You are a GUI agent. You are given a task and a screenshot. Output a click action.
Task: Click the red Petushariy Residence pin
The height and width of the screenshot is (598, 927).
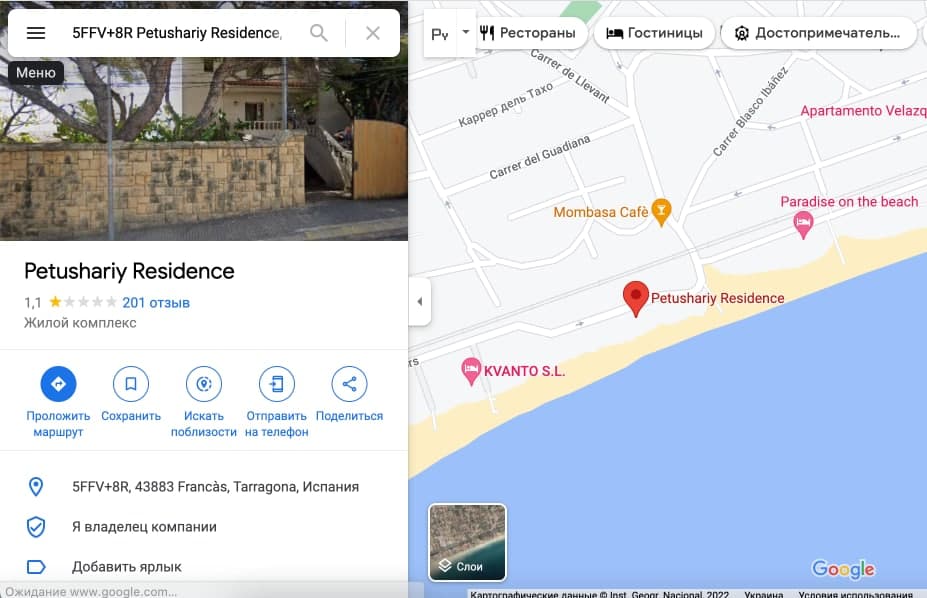pyautogui.click(x=636, y=298)
